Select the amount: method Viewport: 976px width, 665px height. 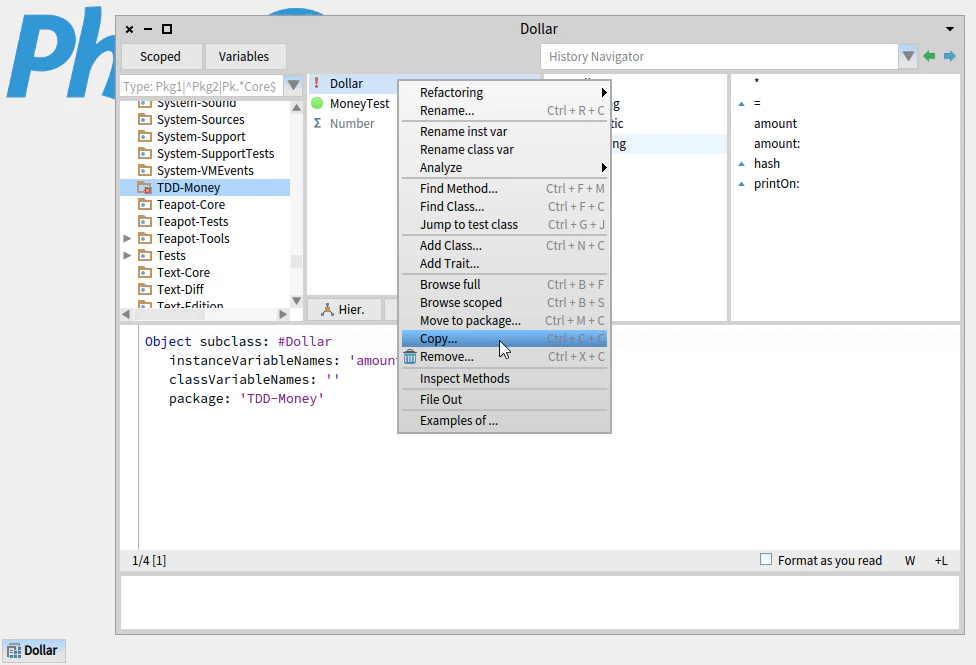pos(777,144)
